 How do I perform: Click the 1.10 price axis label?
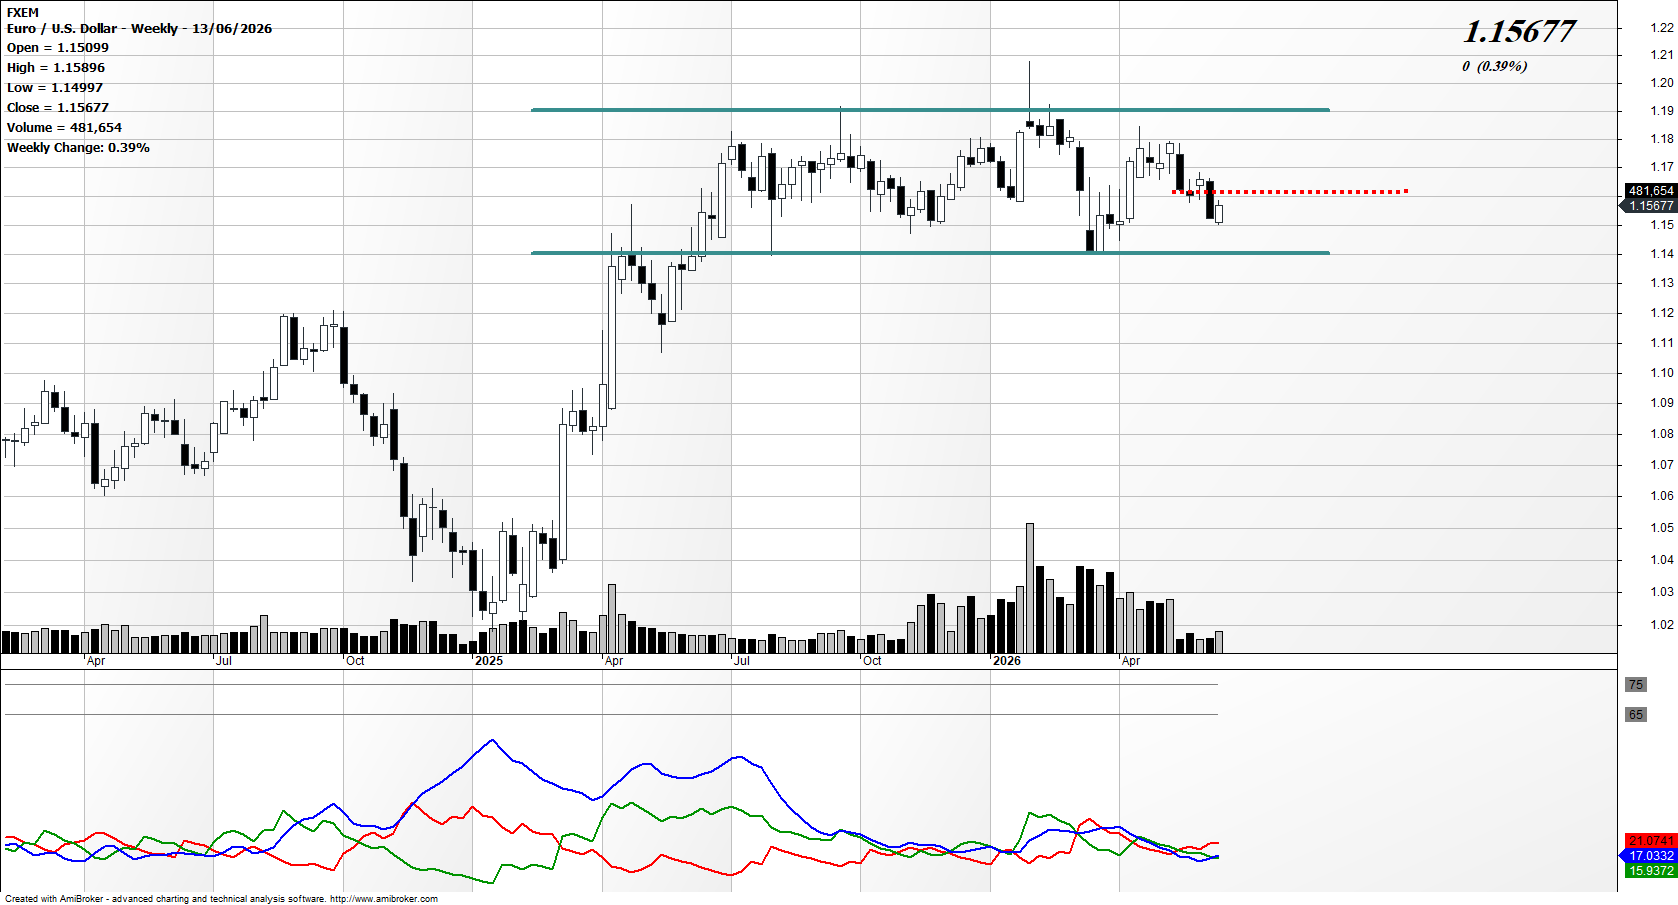coord(1661,373)
